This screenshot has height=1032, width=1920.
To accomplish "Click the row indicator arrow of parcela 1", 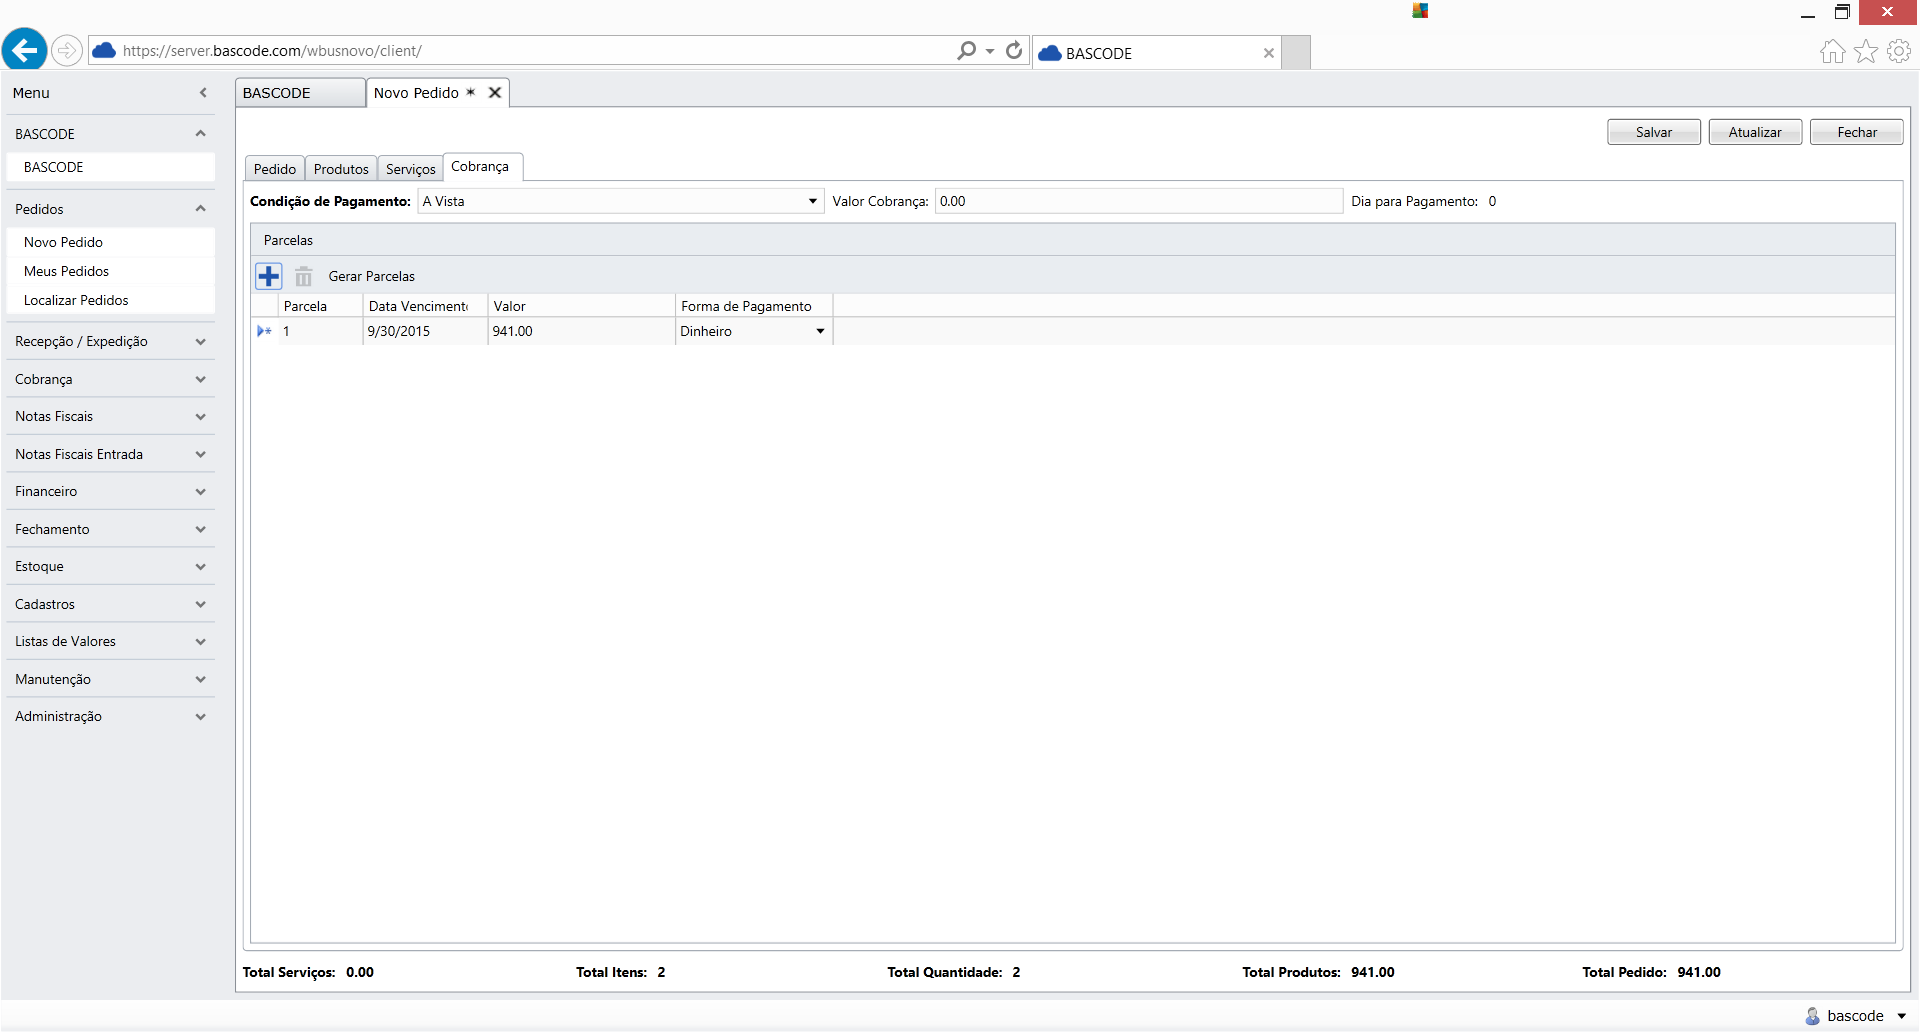I will point(264,331).
